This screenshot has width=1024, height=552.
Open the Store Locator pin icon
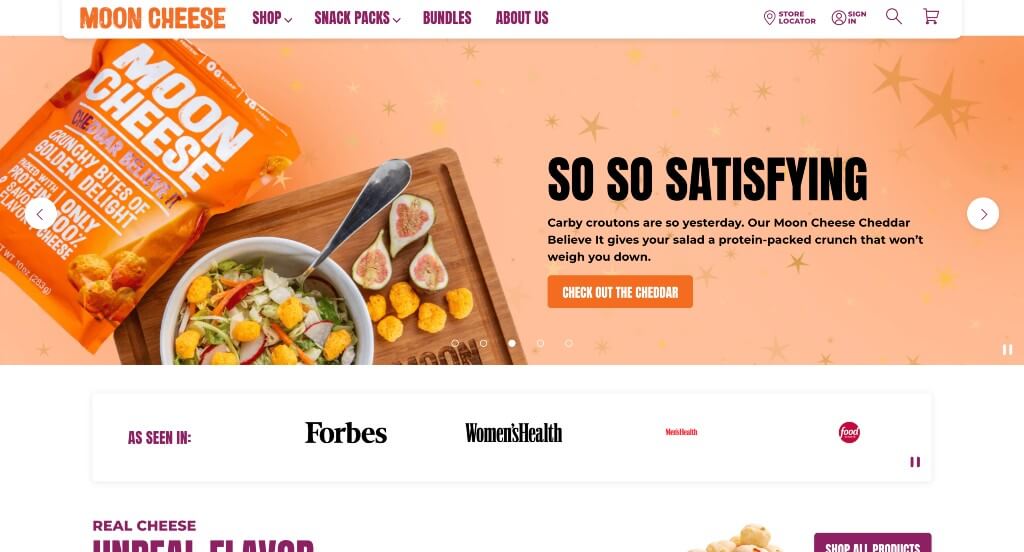point(769,18)
